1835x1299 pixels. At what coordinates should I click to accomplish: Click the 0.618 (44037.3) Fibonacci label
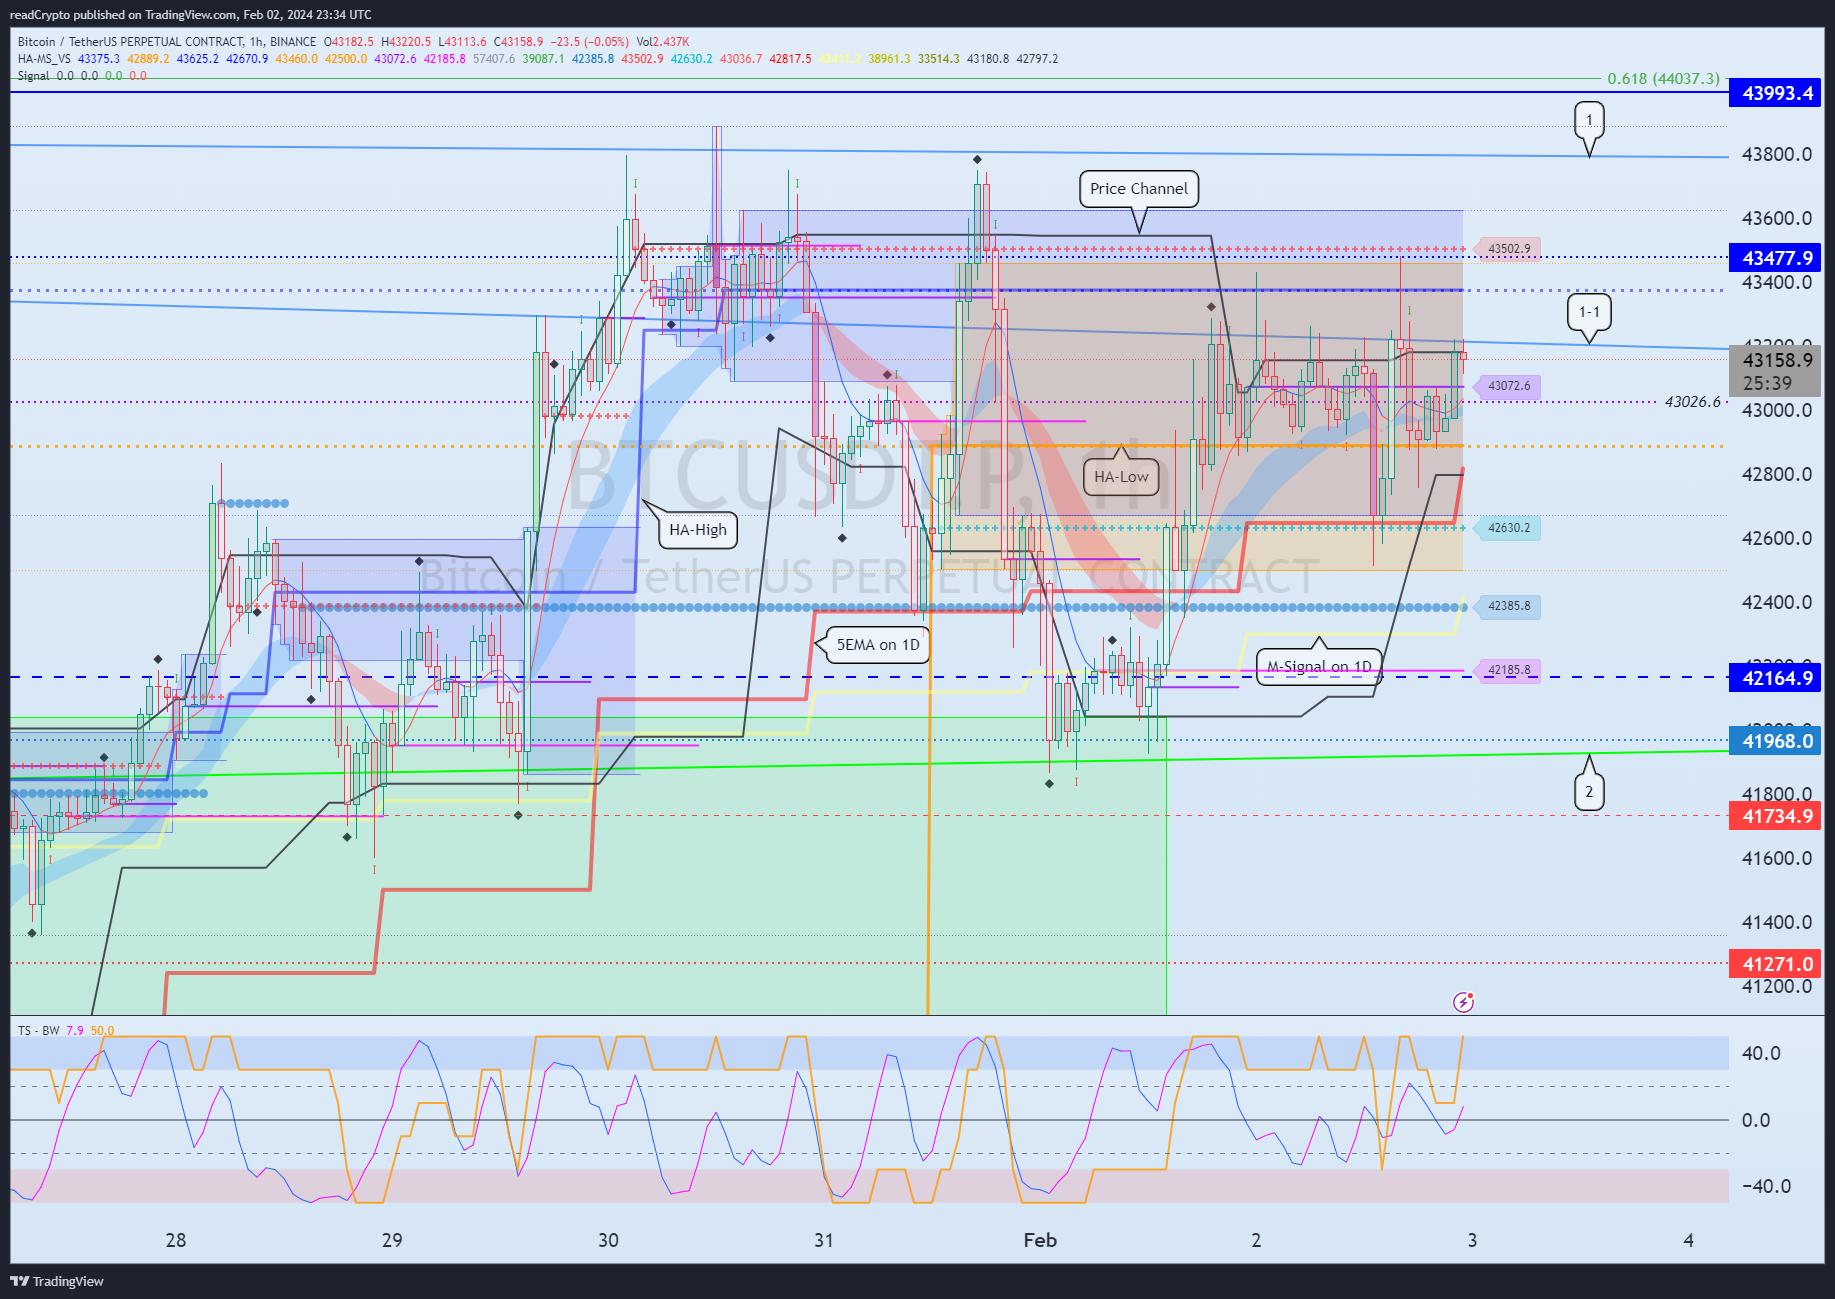tap(1663, 78)
